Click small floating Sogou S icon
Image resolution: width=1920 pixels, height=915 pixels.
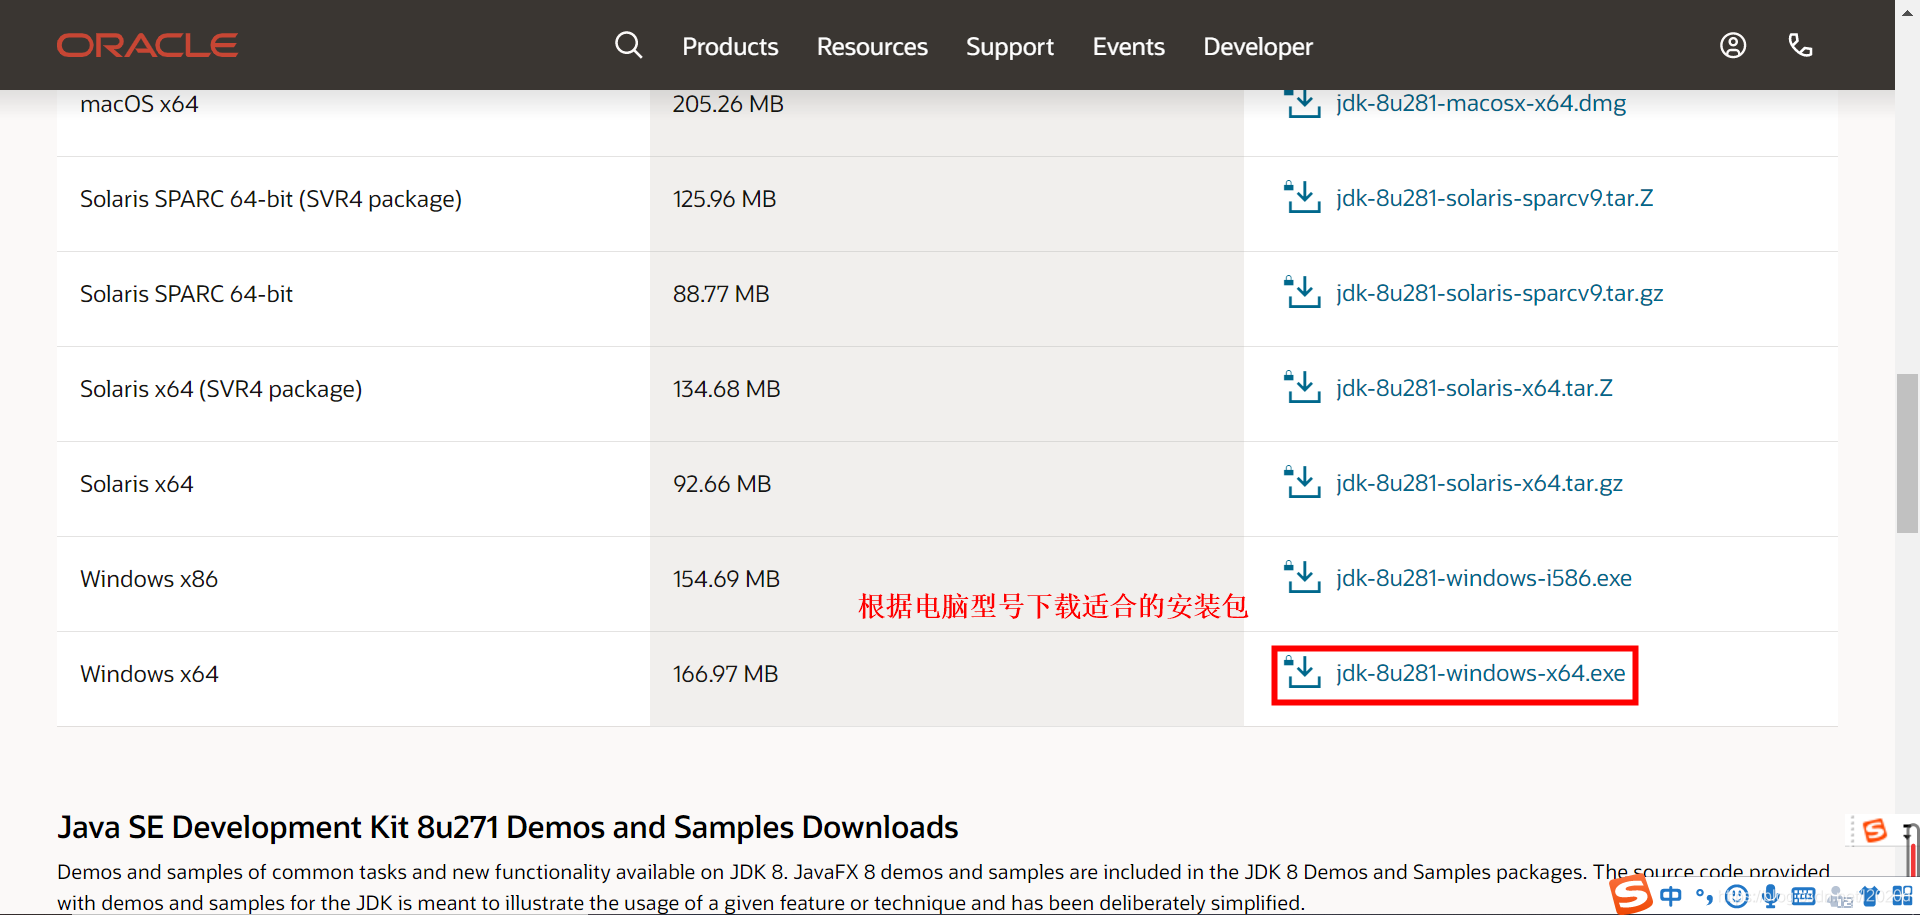click(1875, 830)
